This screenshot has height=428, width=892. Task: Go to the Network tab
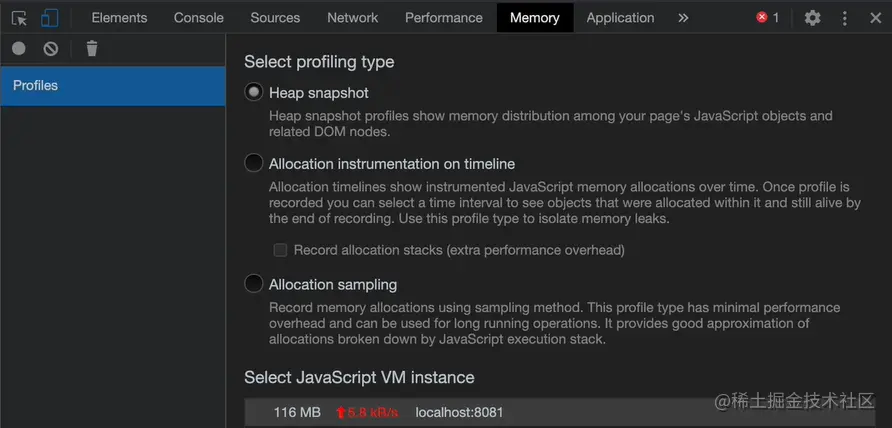(353, 18)
